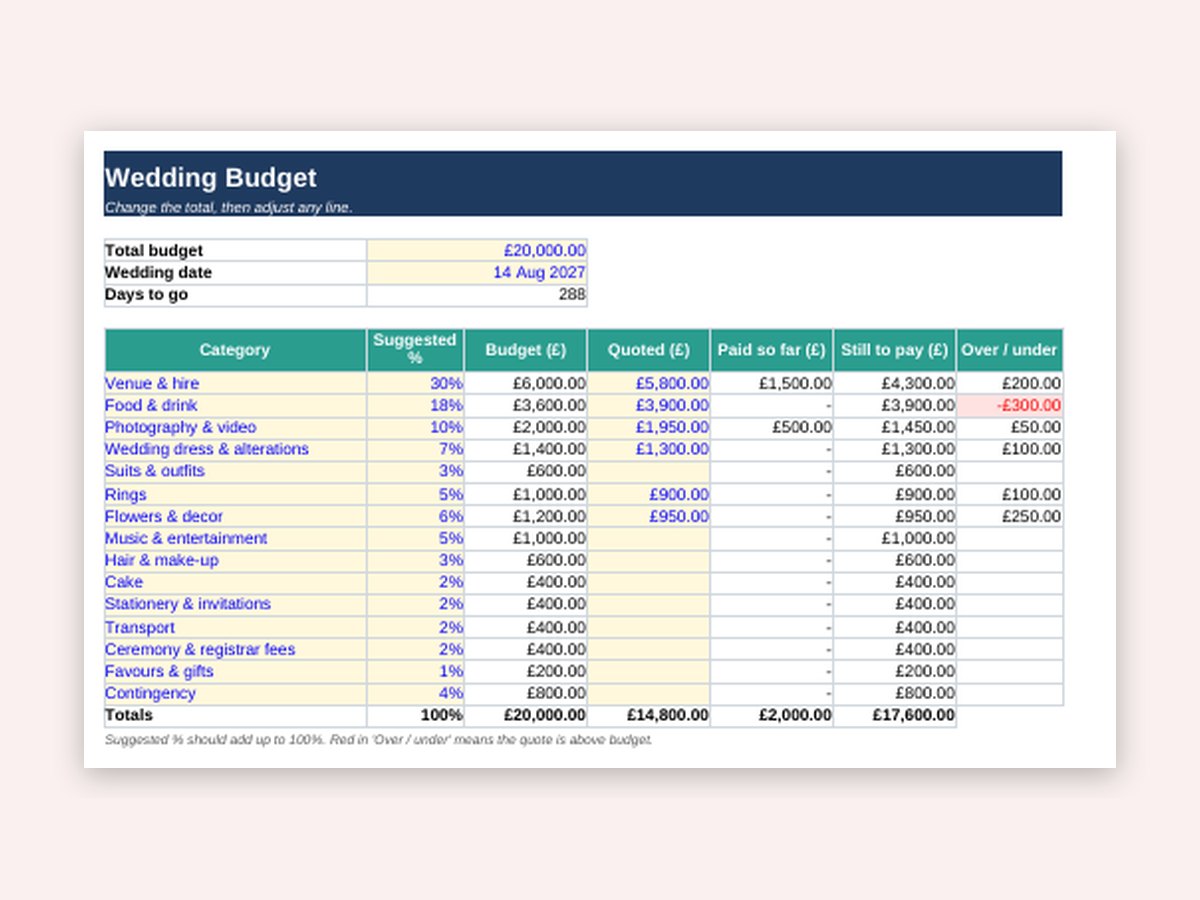Click the Venue over/under £200.00 cell
1200x900 pixels.
coord(1010,383)
